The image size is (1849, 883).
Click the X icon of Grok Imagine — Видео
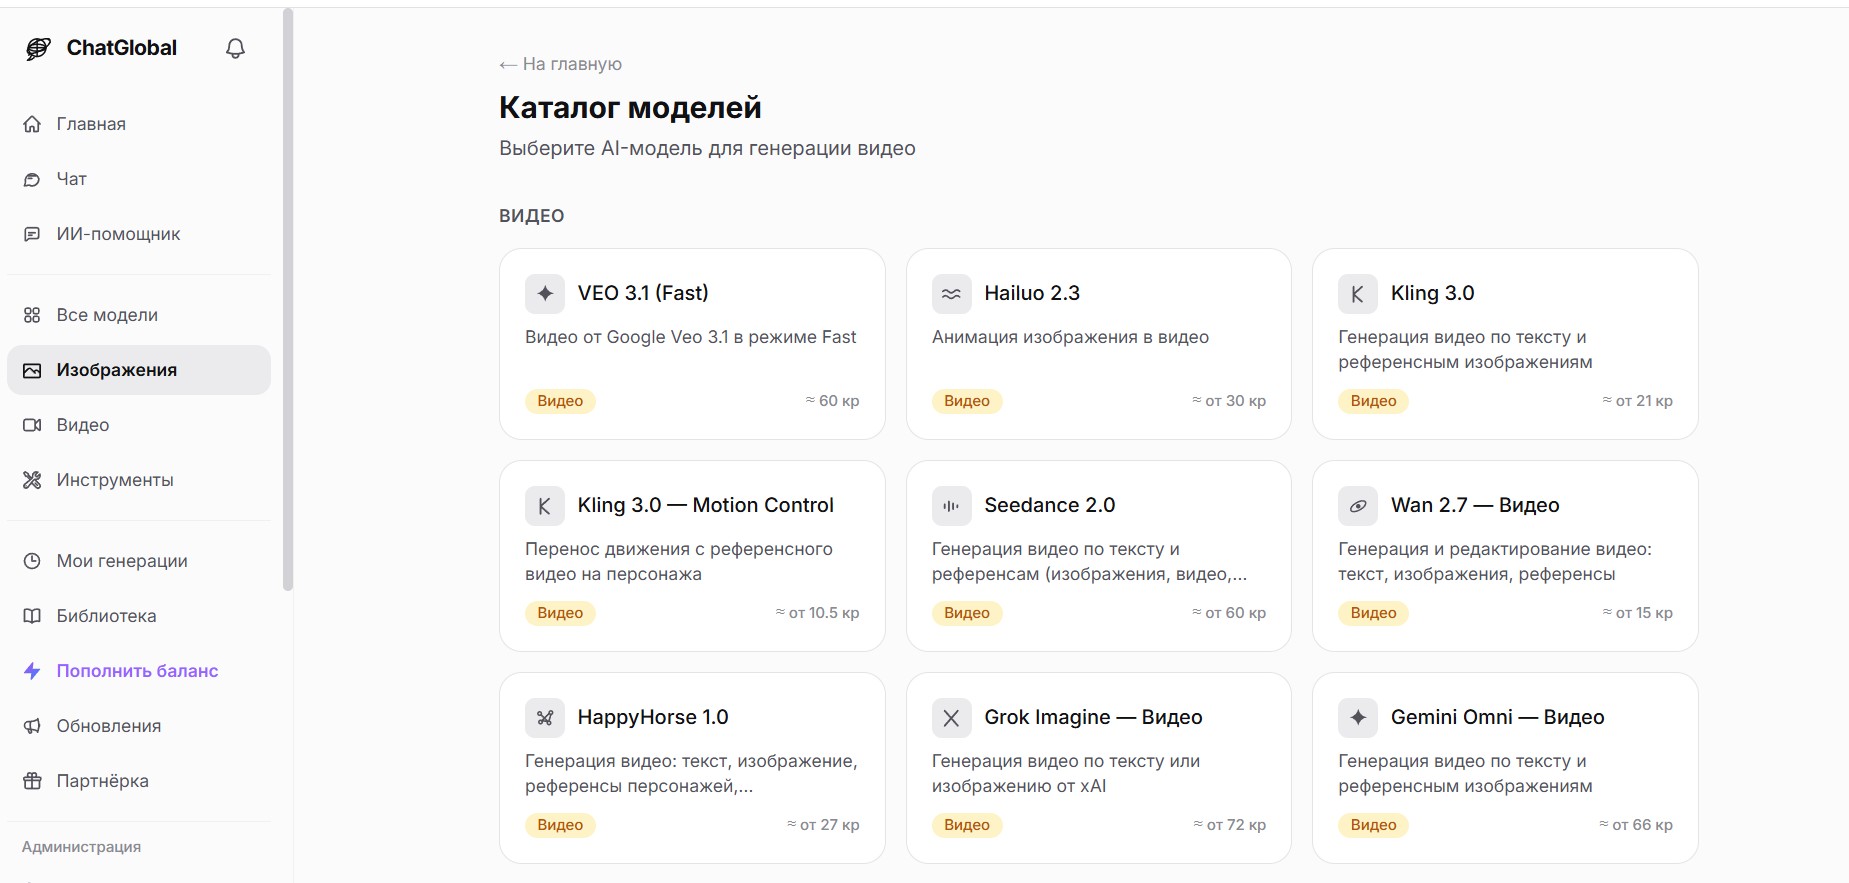[x=952, y=718]
